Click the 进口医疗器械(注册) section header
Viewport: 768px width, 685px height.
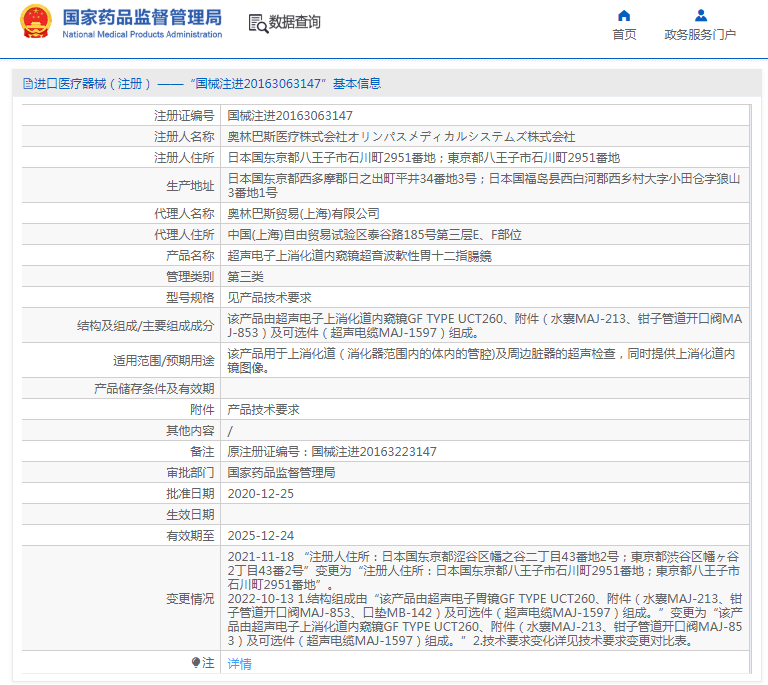202,84
